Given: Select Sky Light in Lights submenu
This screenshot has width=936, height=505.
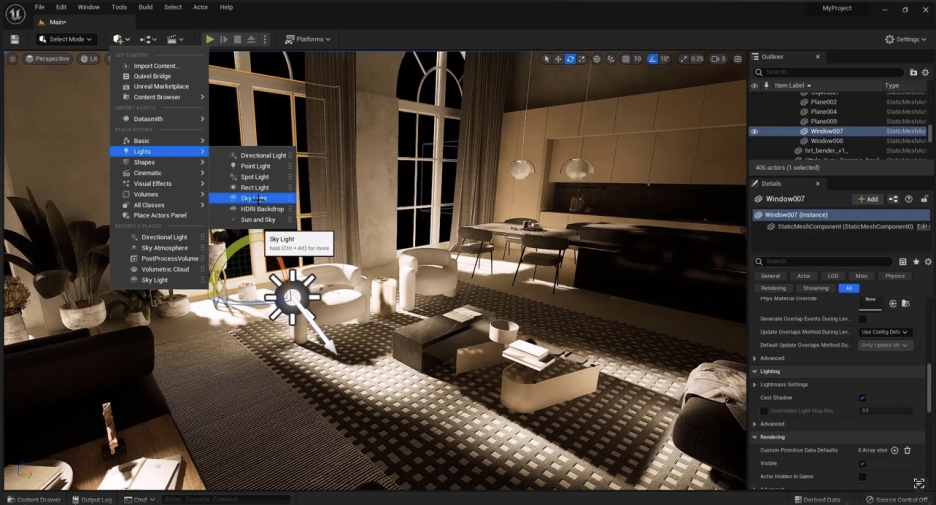Looking at the screenshot, I should coord(252,198).
